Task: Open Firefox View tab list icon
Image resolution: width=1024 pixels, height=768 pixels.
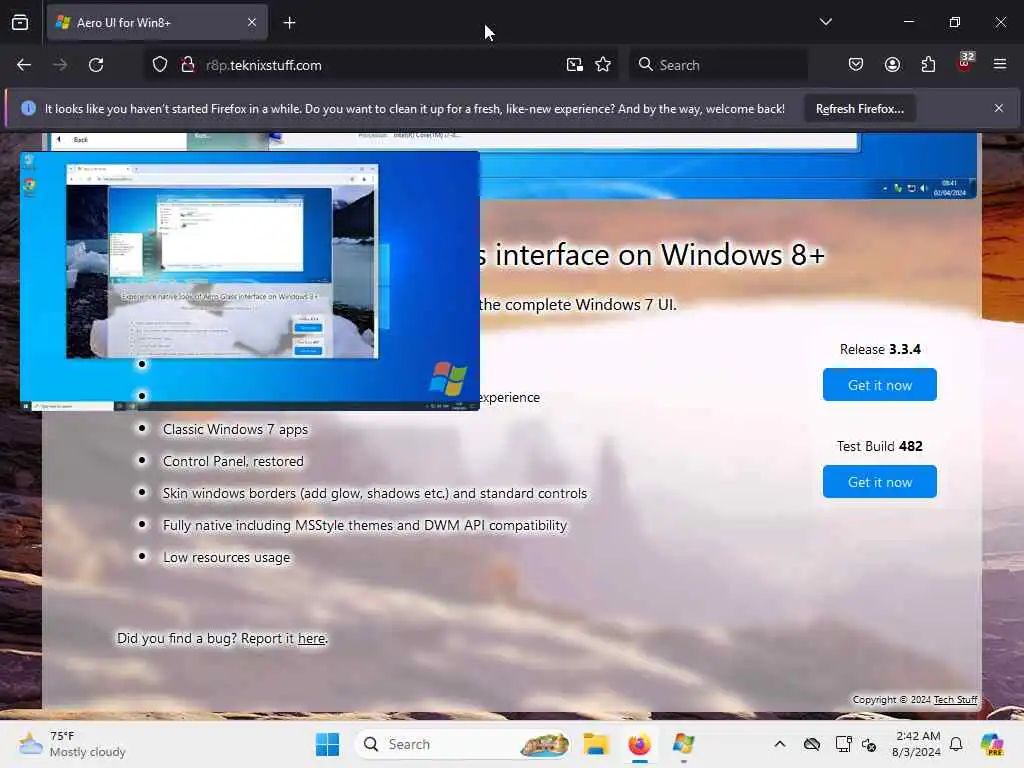Action: click(20, 23)
